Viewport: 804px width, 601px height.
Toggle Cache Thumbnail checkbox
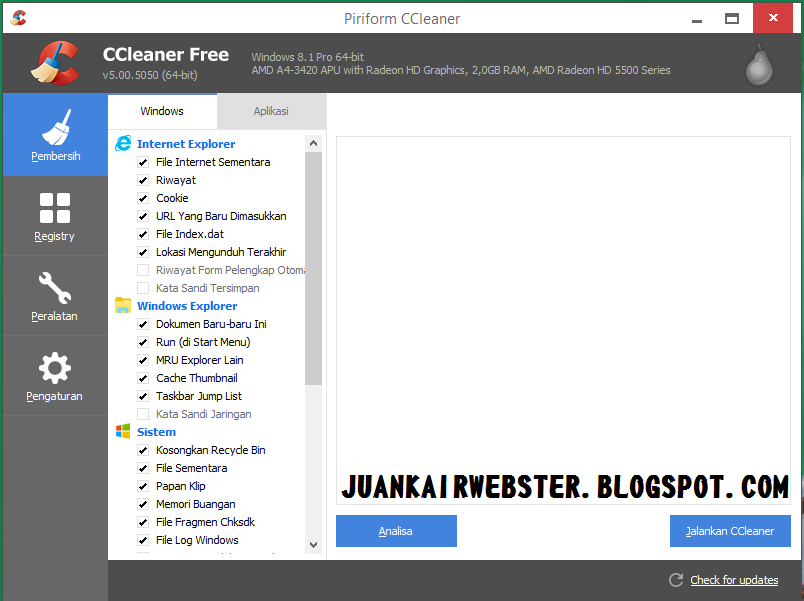pyautogui.click(x=143, y=378)
